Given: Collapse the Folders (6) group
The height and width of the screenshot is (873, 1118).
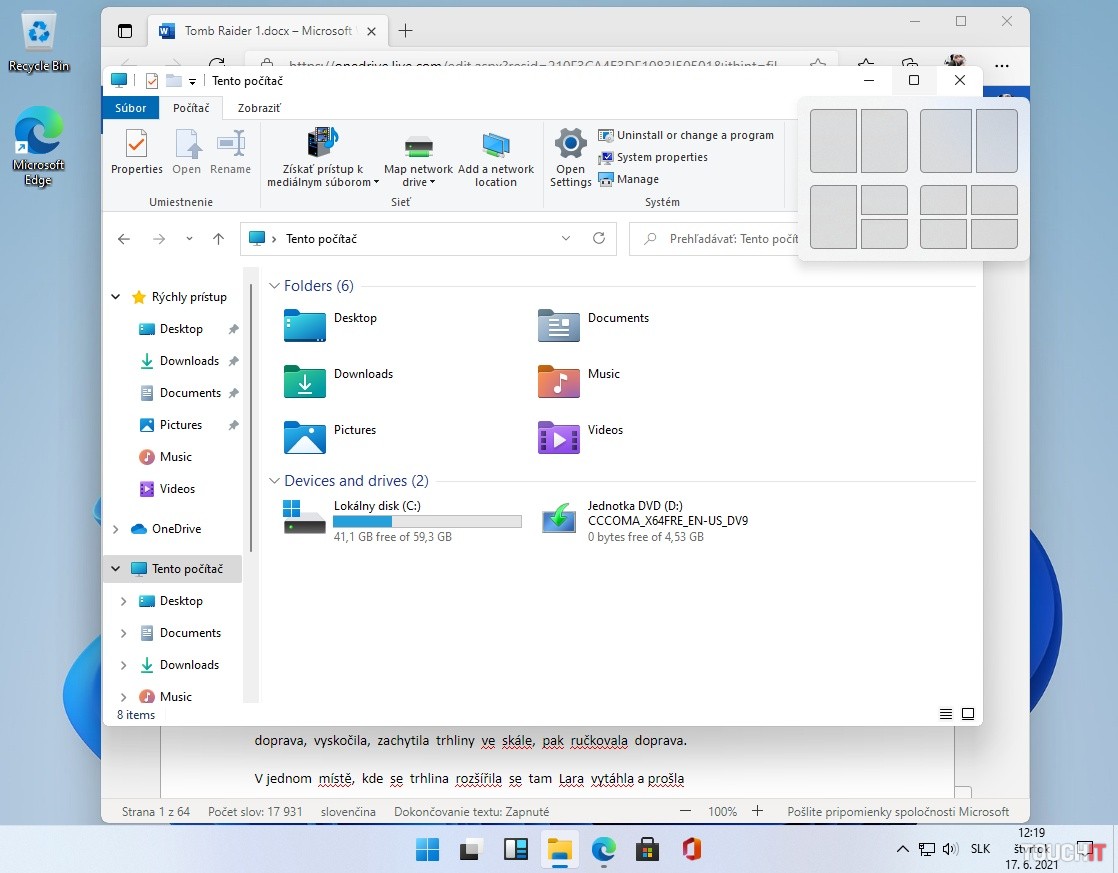Looking at the screenshot, I should pyautogui.click(x=274, y=286).
